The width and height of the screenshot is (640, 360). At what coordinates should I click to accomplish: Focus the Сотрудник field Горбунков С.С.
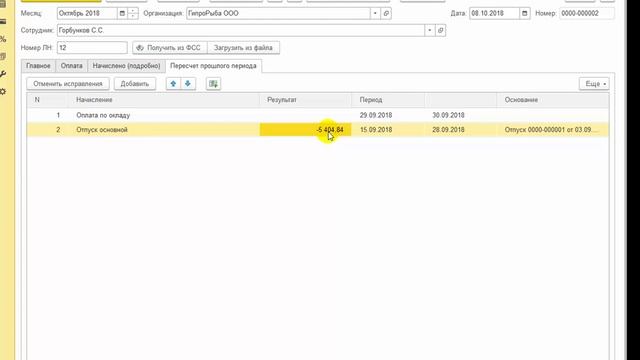(241, 30)
